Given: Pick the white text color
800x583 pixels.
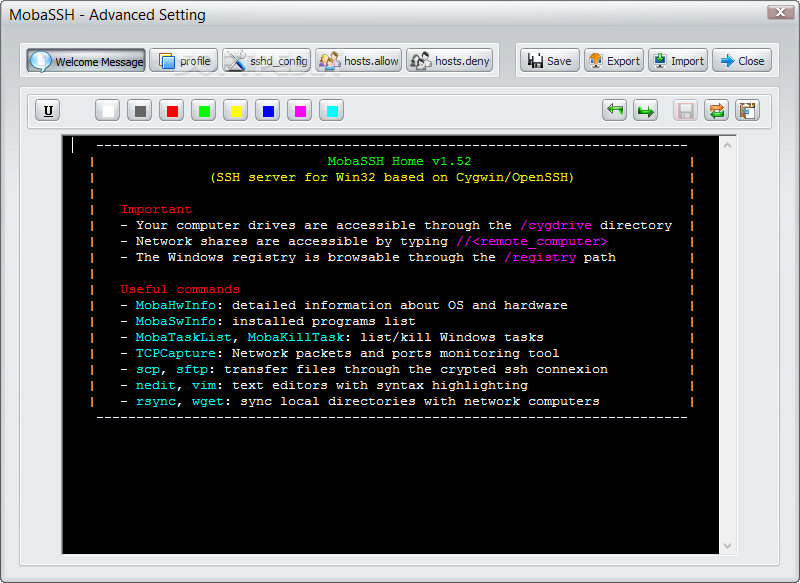Looking at the screenshot, I should (x=108, y=111).
